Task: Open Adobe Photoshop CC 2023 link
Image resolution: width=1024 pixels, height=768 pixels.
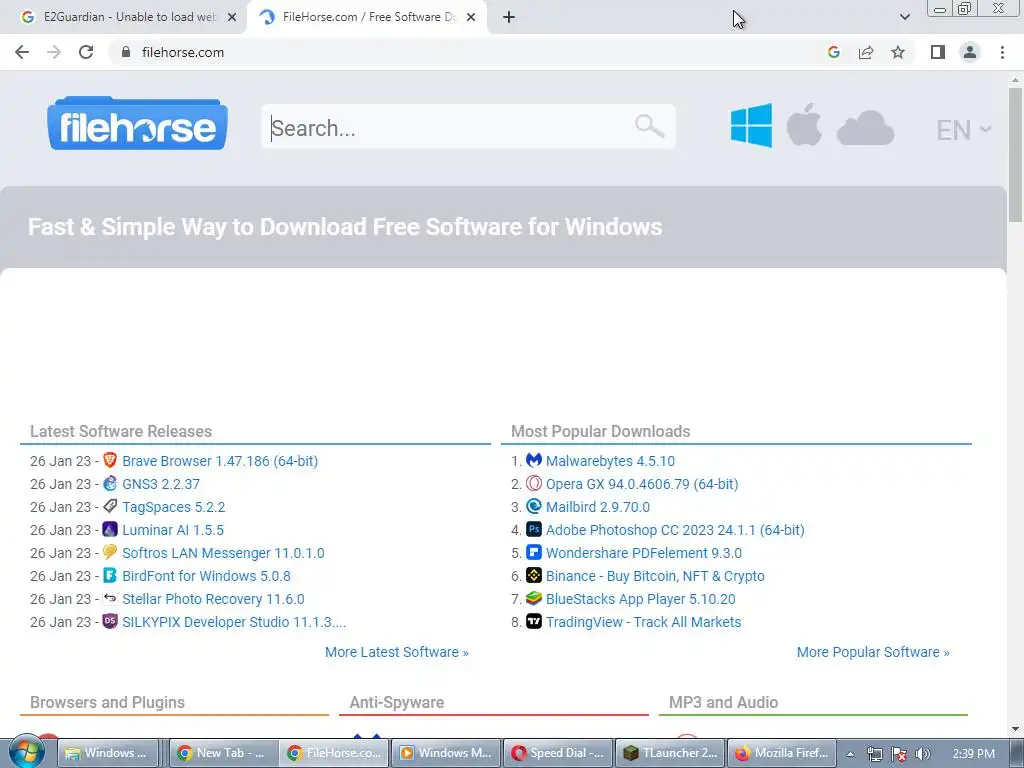Action: pos(675,530)
